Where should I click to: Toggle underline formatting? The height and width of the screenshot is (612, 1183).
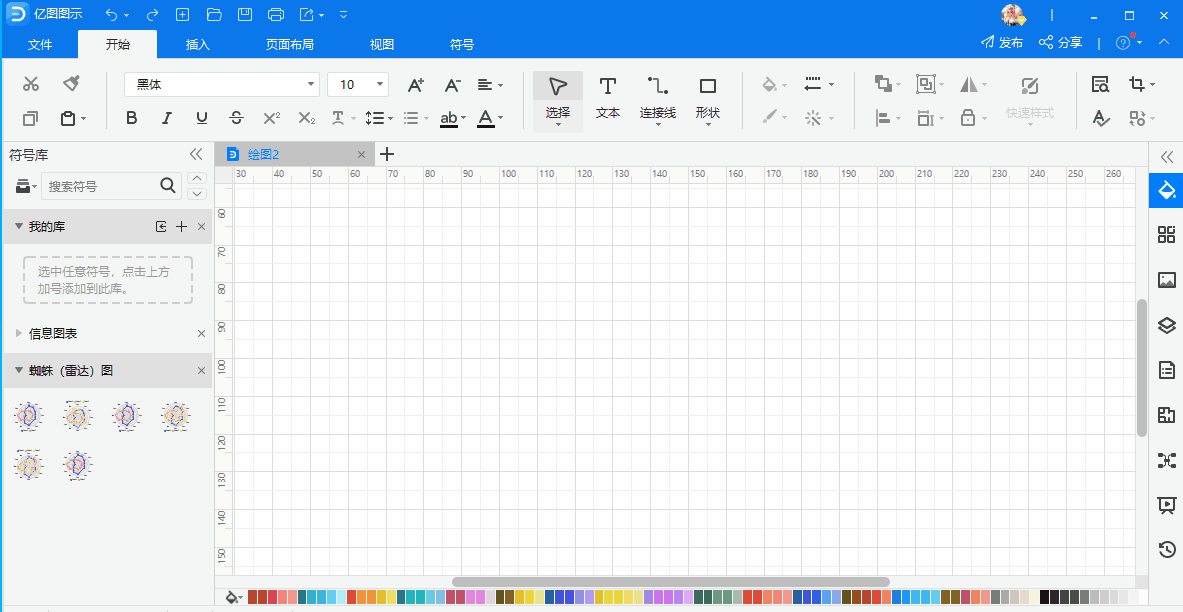coord(201,118)
